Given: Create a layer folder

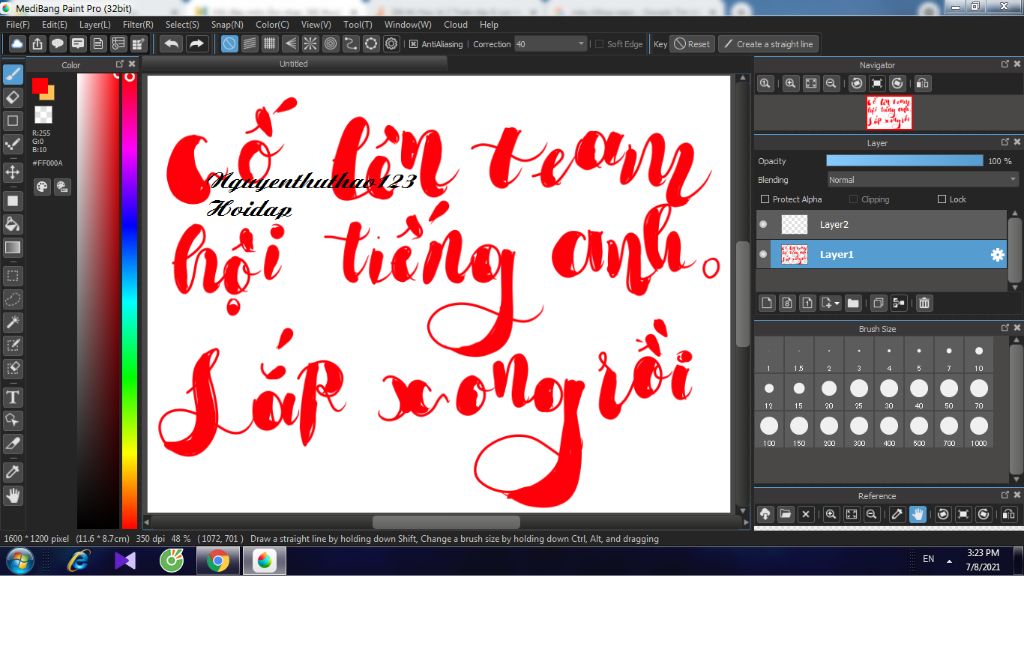Looking at the screenshot, I should pyautogui.click(x=853, y=303).
